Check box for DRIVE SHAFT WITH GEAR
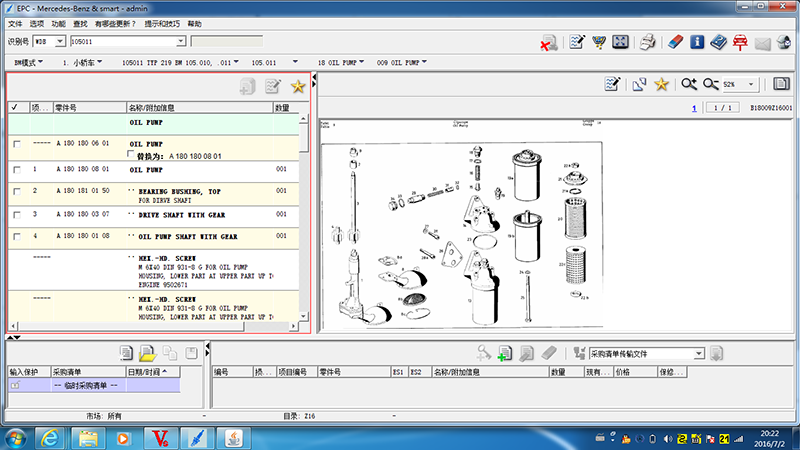The width and height of the screenshot is (800, 450). [17, 215]
